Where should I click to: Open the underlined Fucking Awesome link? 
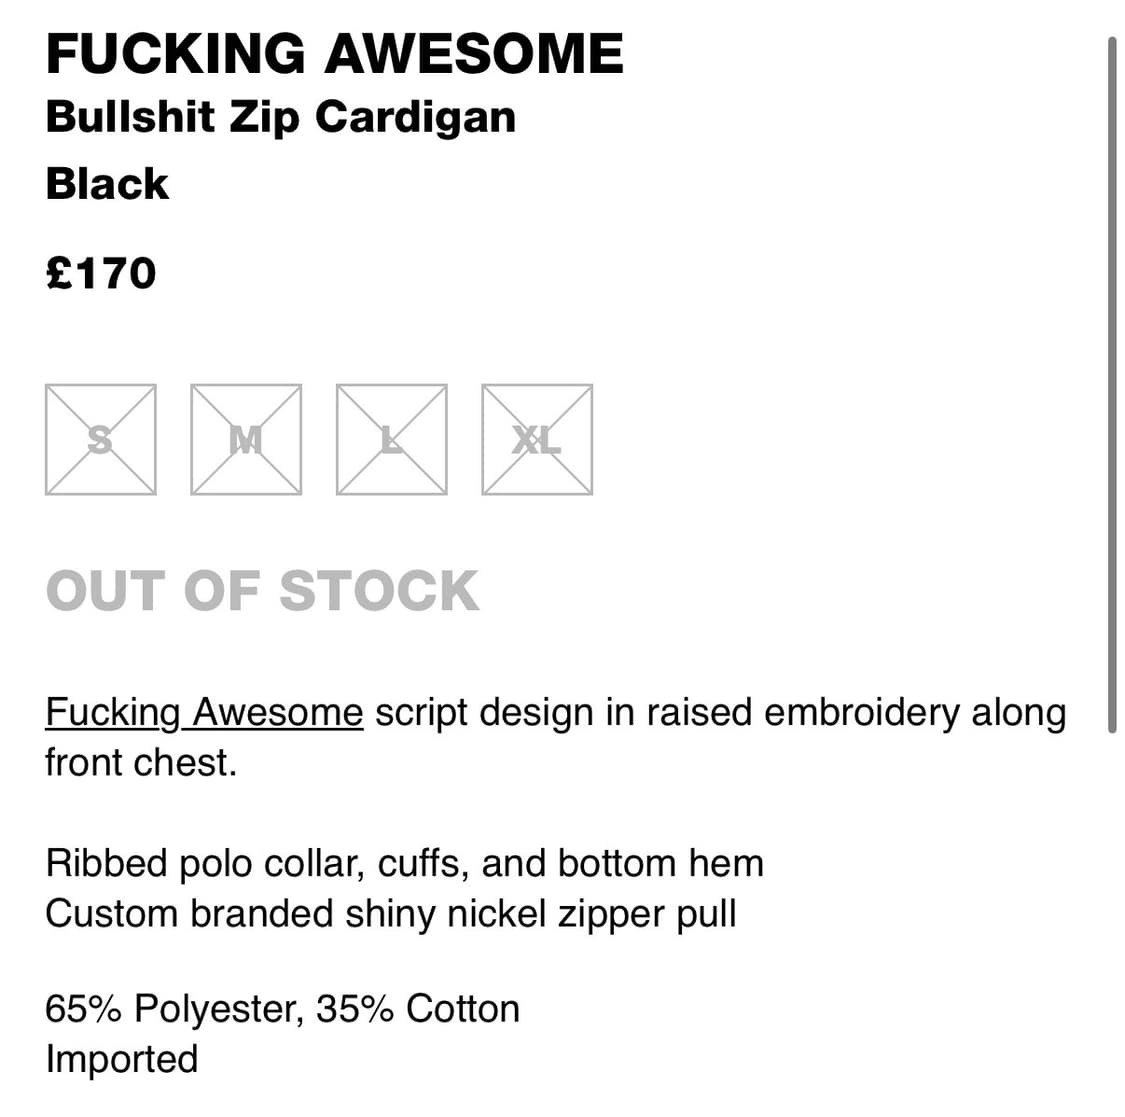(203, 712)
